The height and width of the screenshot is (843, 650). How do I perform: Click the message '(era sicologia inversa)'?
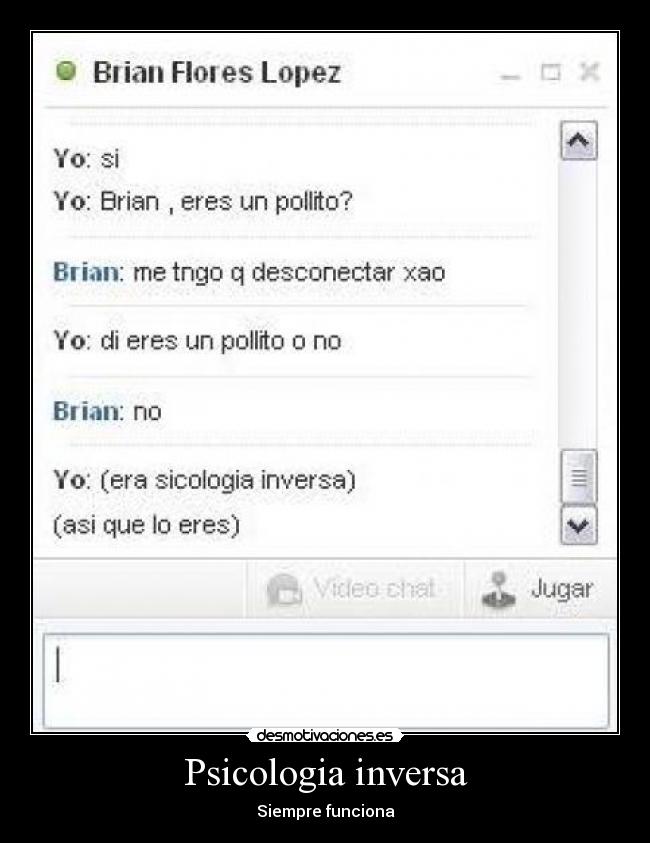click(228, 481)
